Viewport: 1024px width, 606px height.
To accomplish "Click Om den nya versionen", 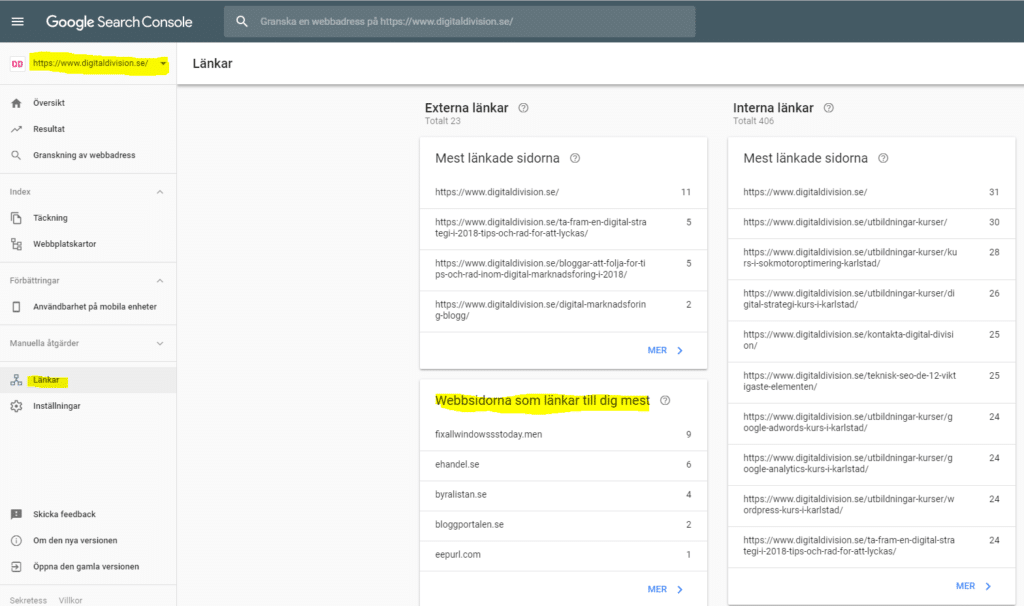I will tap(75, 541).
